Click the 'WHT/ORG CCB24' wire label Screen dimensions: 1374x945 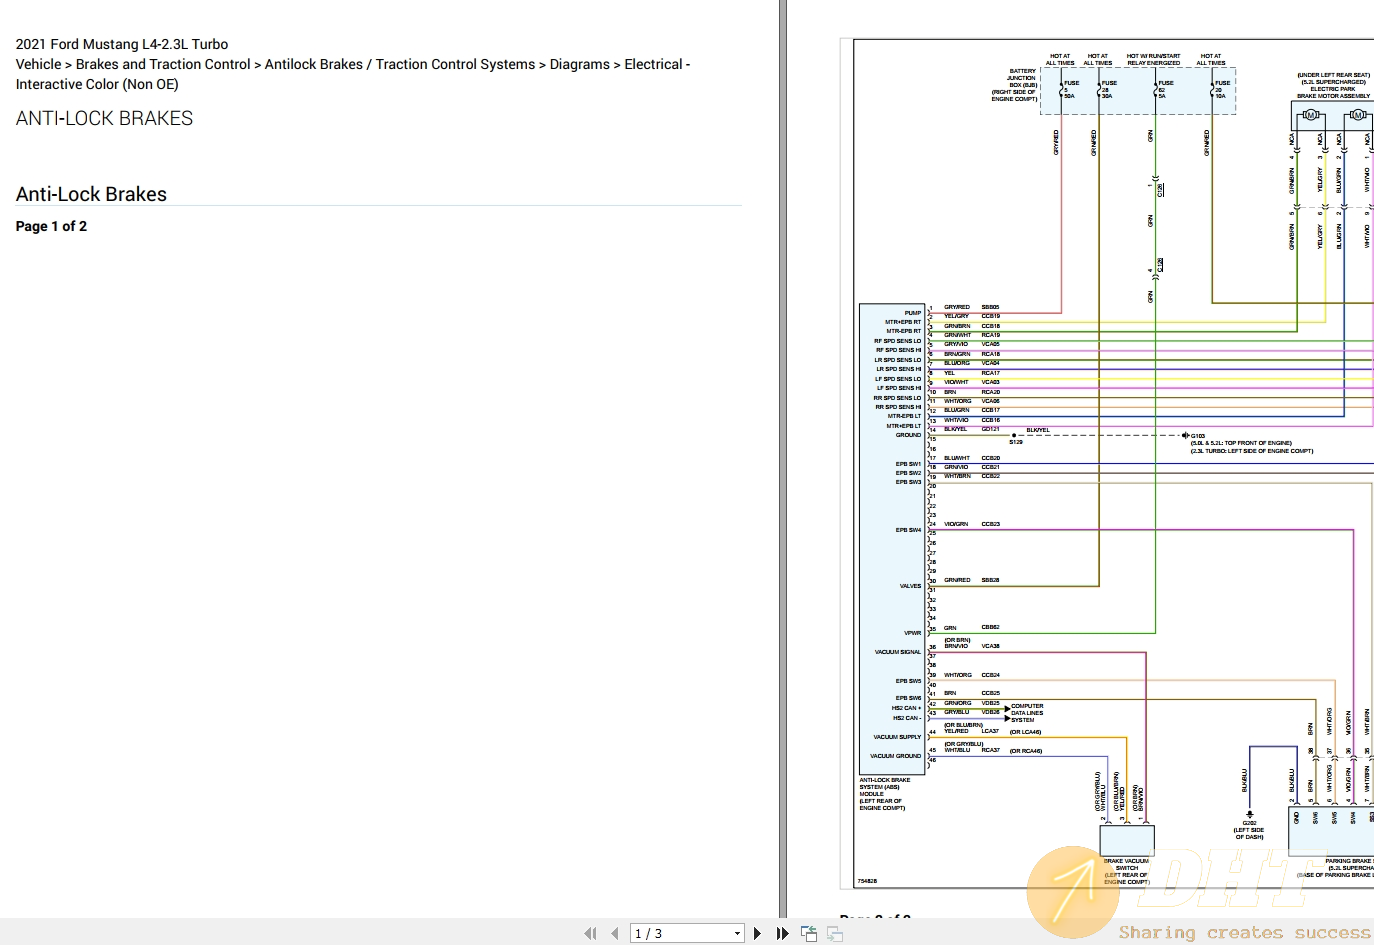(971, 675)
